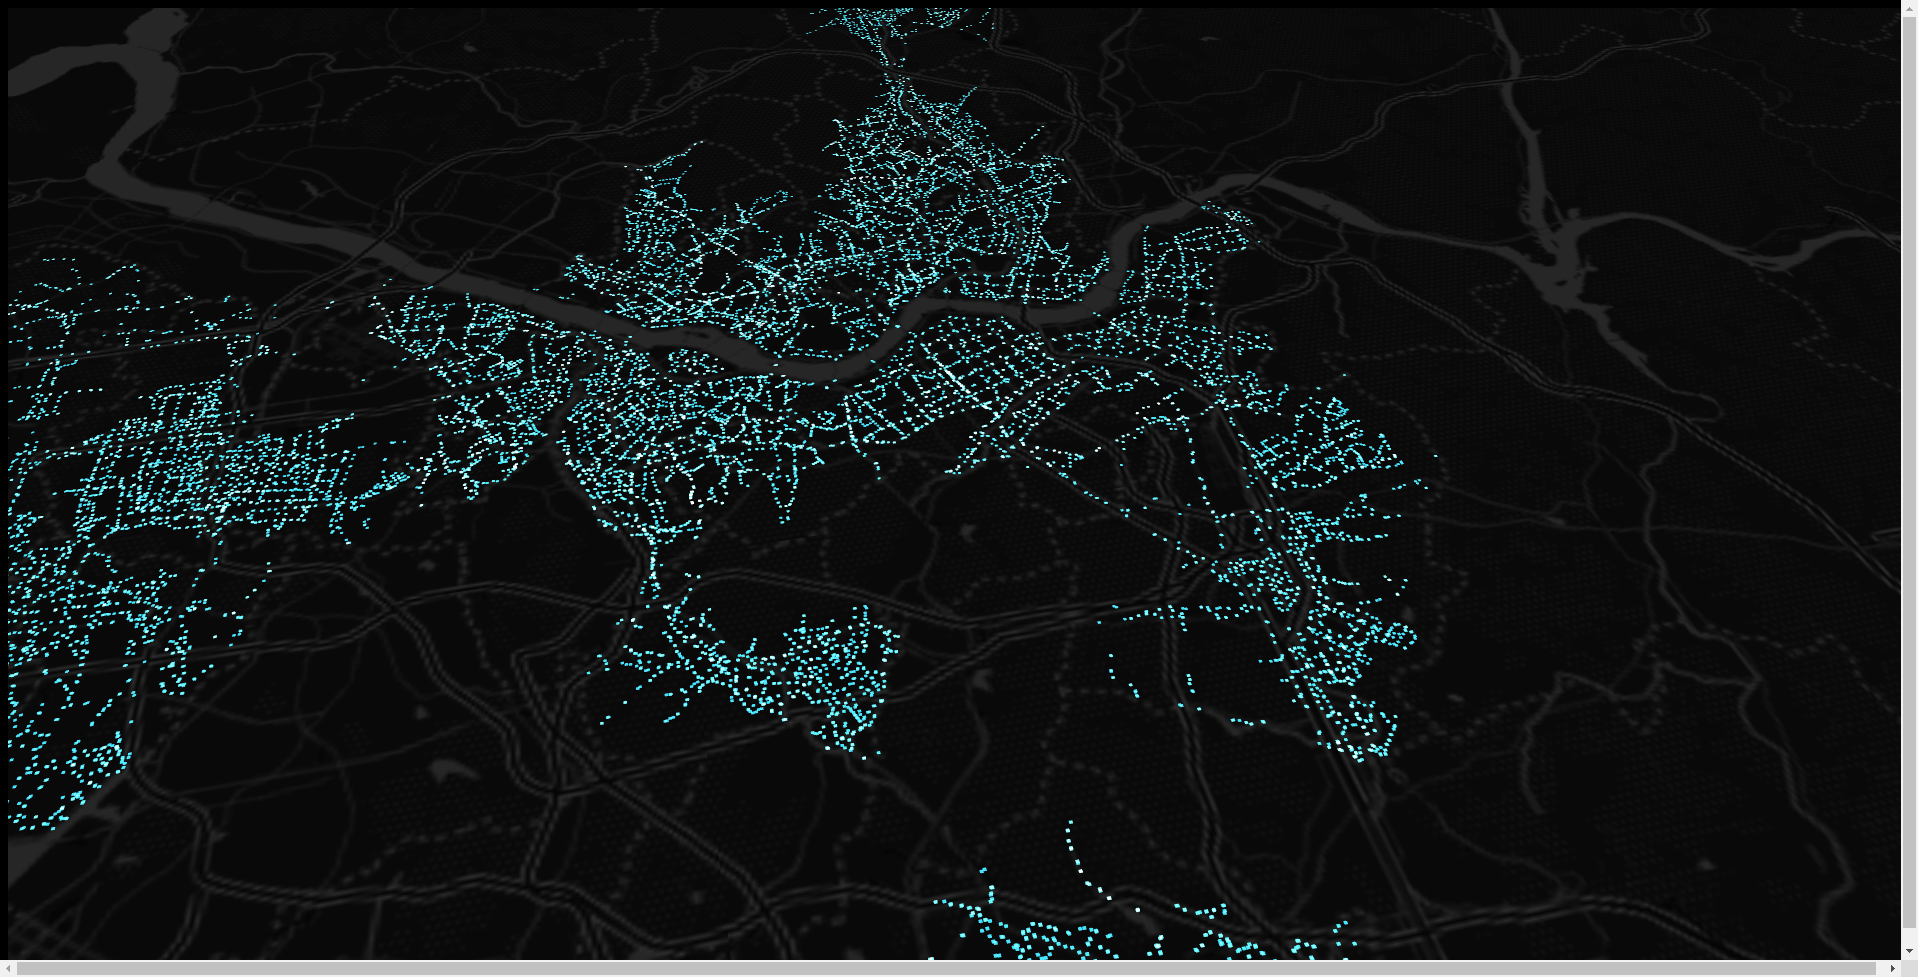Click the vertical scrollbar's down arrow

[x=1909, y=952]
